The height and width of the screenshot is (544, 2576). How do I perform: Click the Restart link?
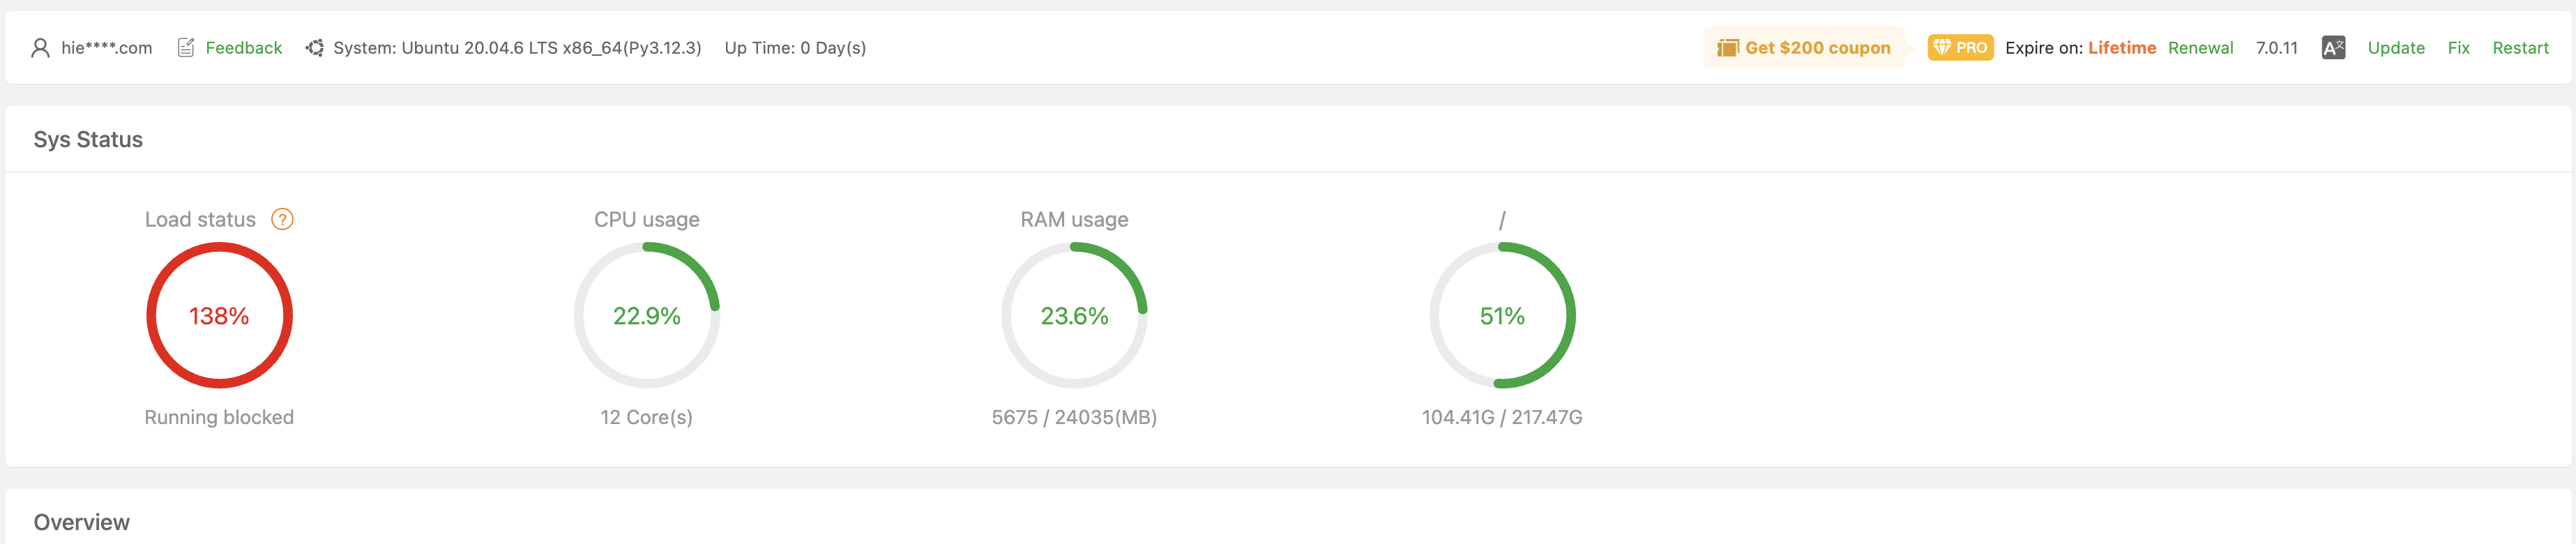(x=2520, y=48)
